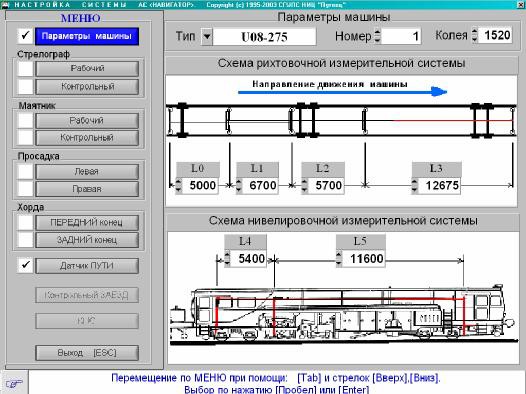The width and height of the screenshot is (526, 394).
Task: Click the L1 value 6700 field
Action: [261, 185]
